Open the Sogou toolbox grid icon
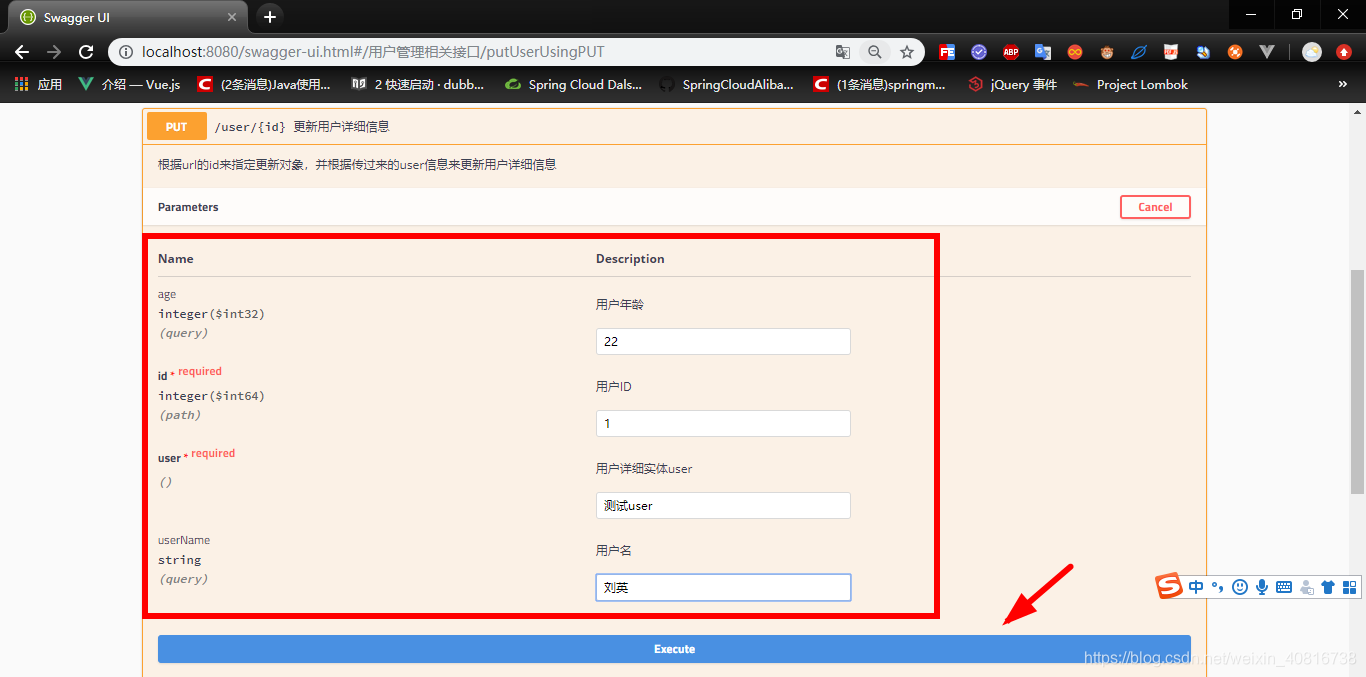Screen dimensions: 1366x677 coord(1349,587)
